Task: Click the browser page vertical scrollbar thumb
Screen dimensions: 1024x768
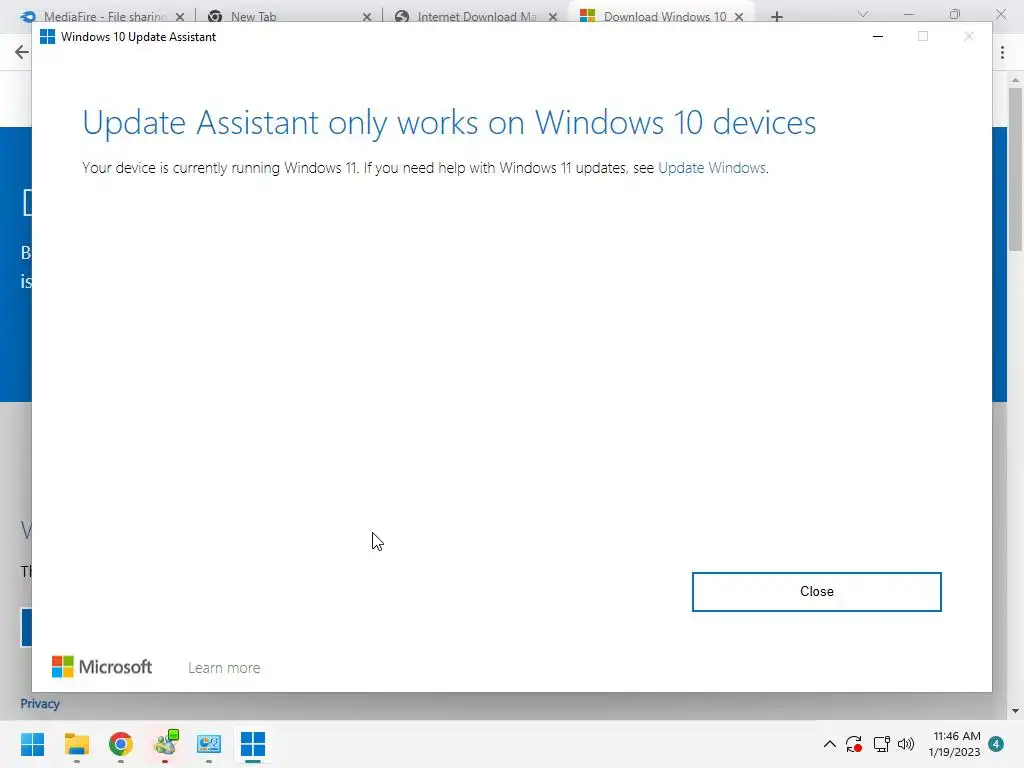Action: tap(1015, 169)
